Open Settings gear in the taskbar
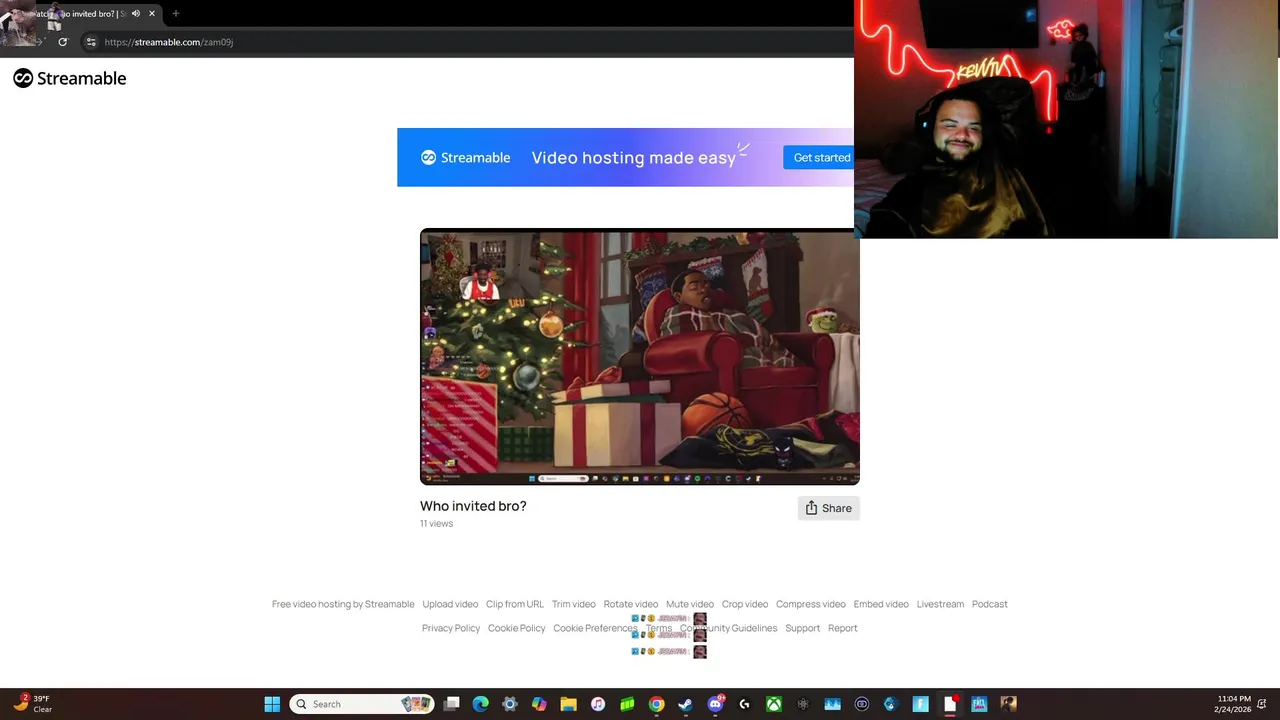 (510, 704)
